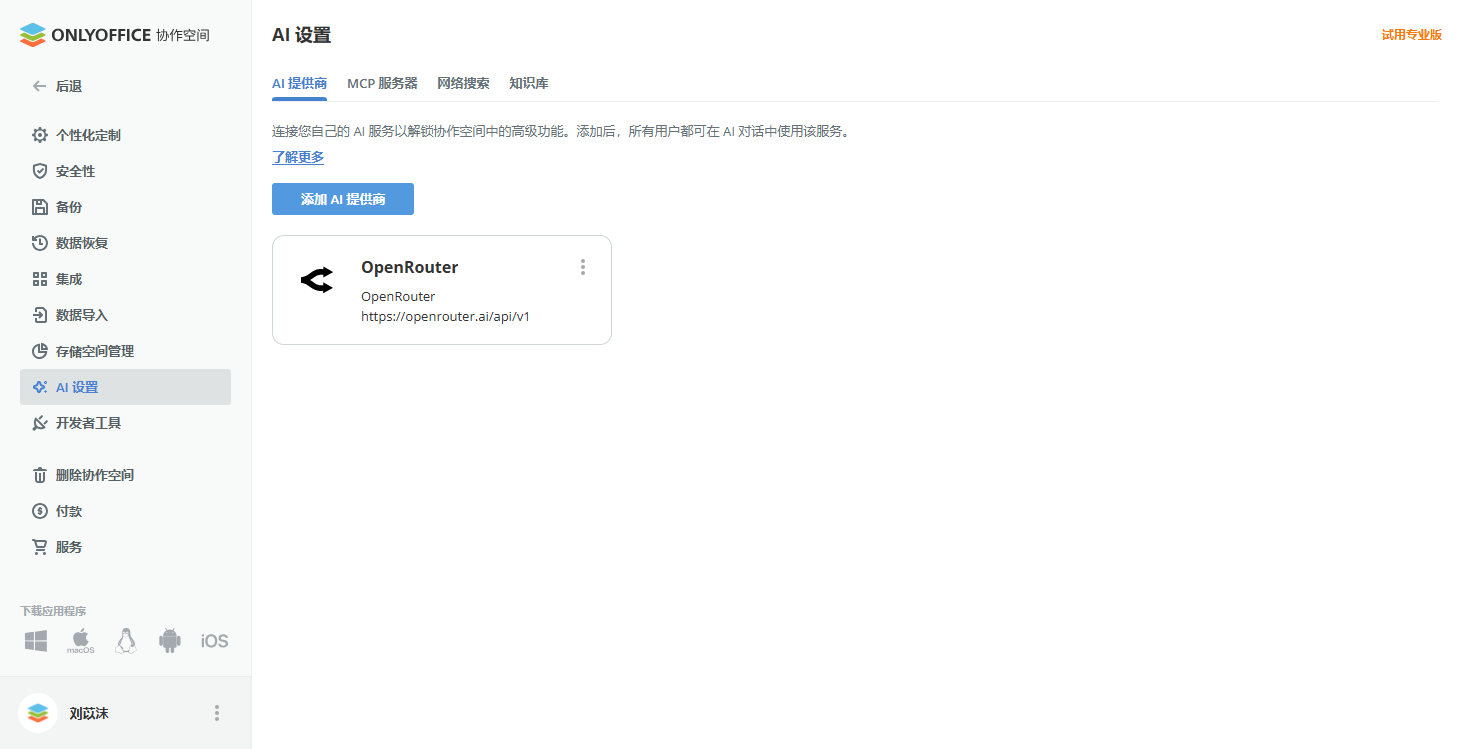Open the OpenRouter card options menu

point(583,266)
